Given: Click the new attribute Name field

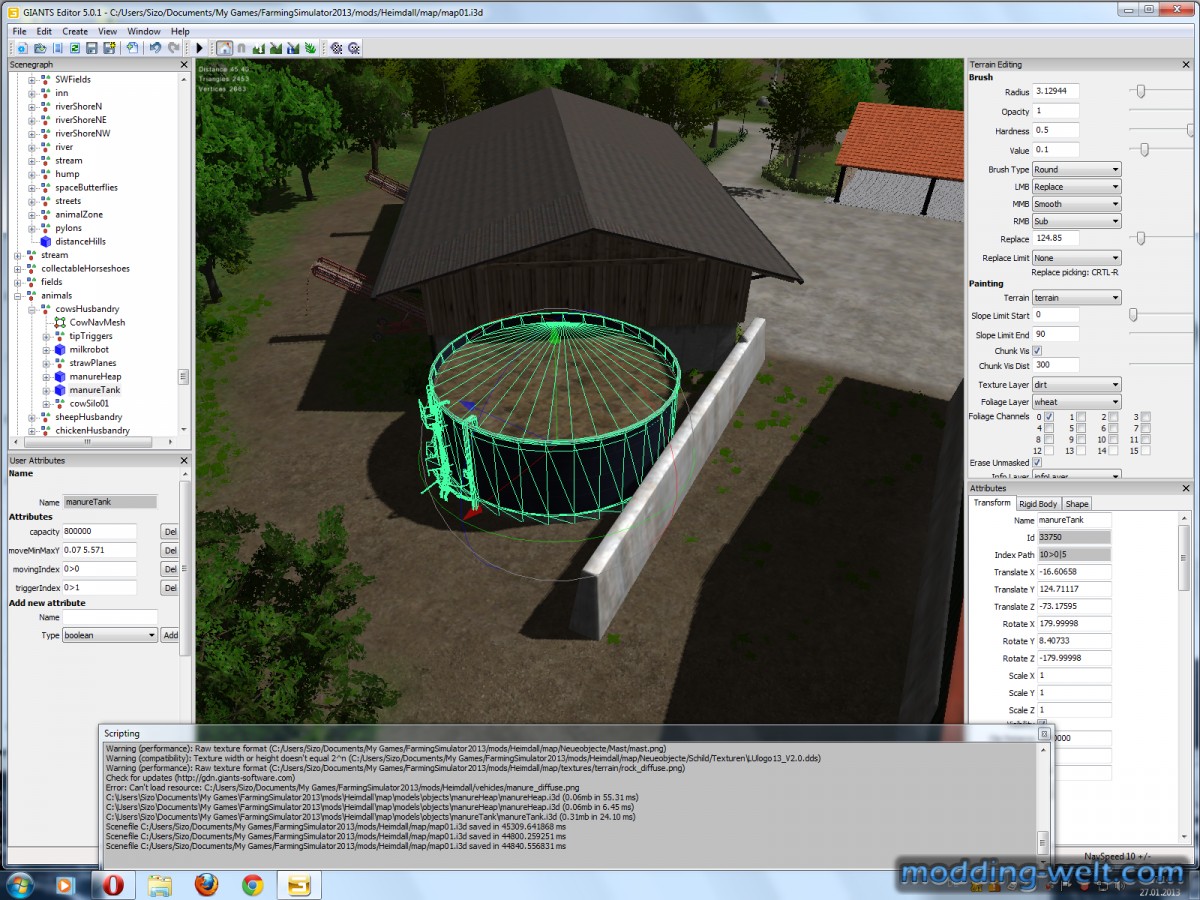Looking at the screenshot, I should point(110,617).
